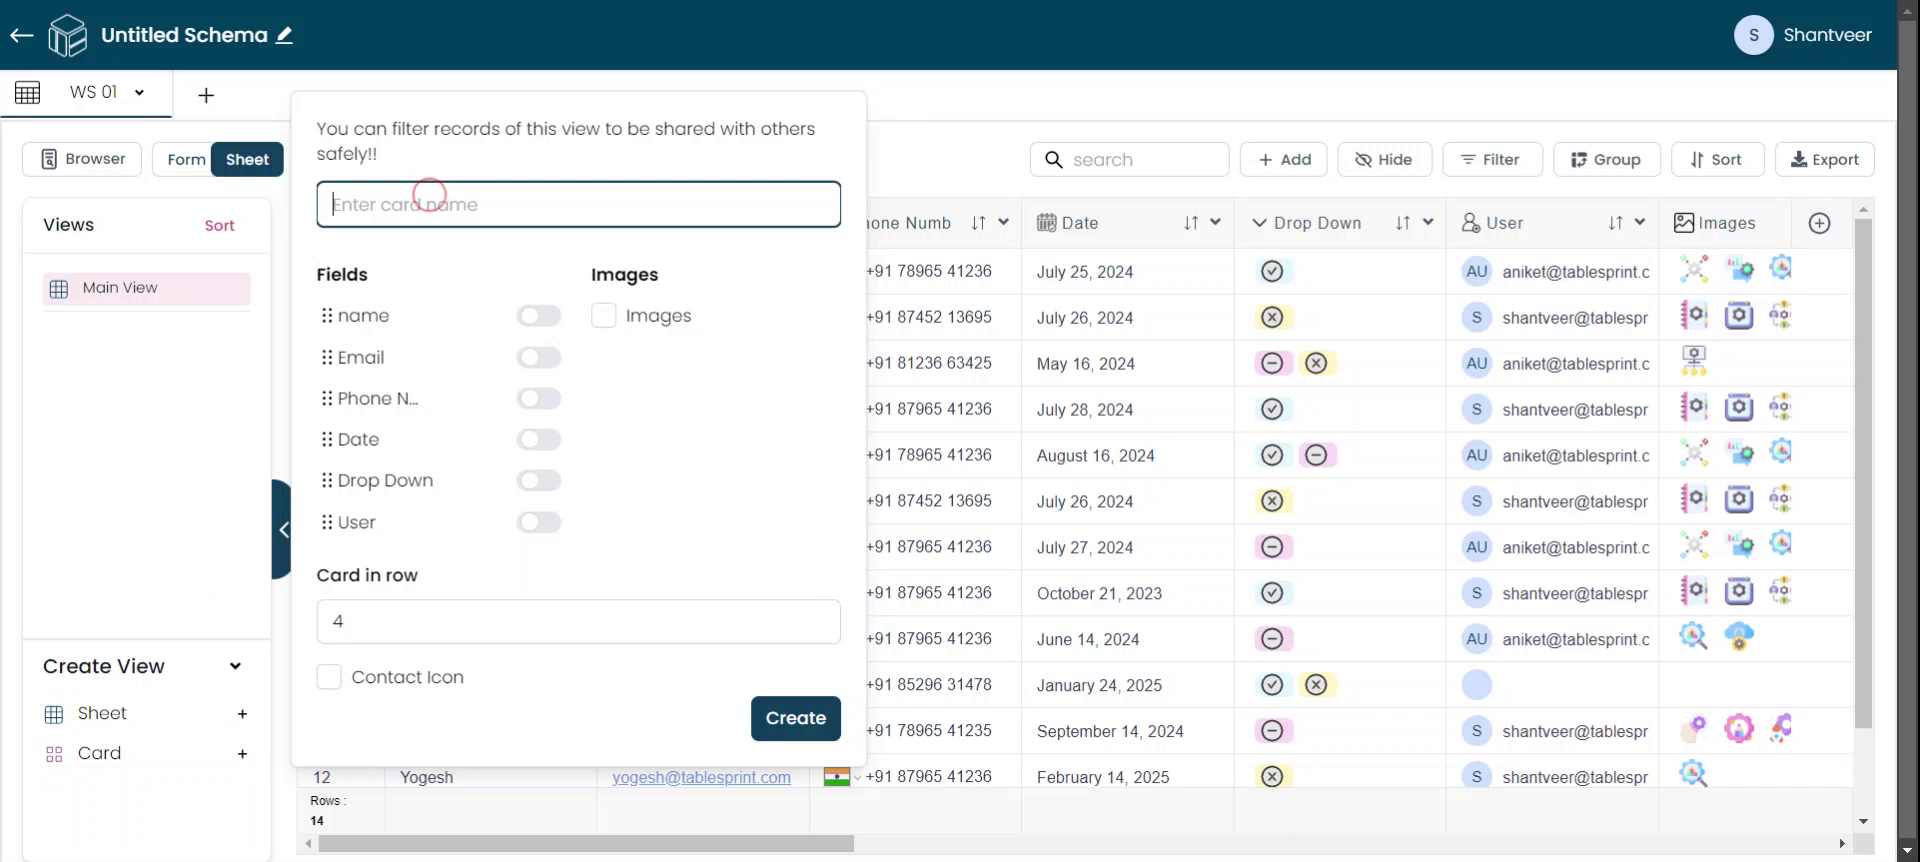Switch to the Form tab
The height and width of the screenshot is (862, 1920).
coord(186,160)
